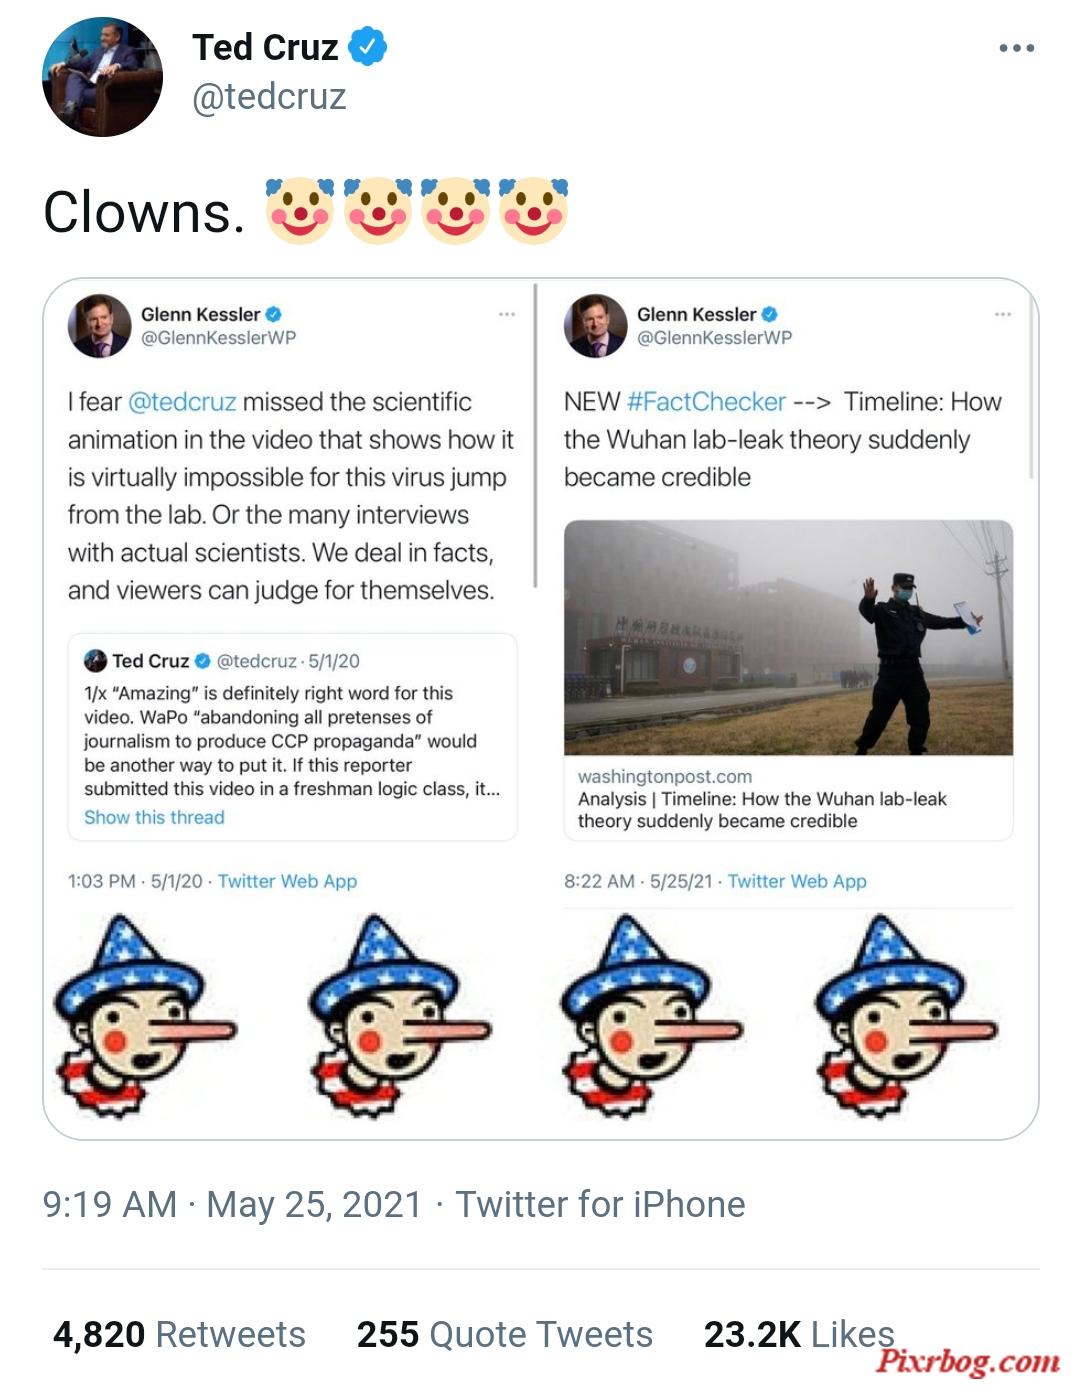Open the washingtonpost.com article title

(x=762, y=809)
